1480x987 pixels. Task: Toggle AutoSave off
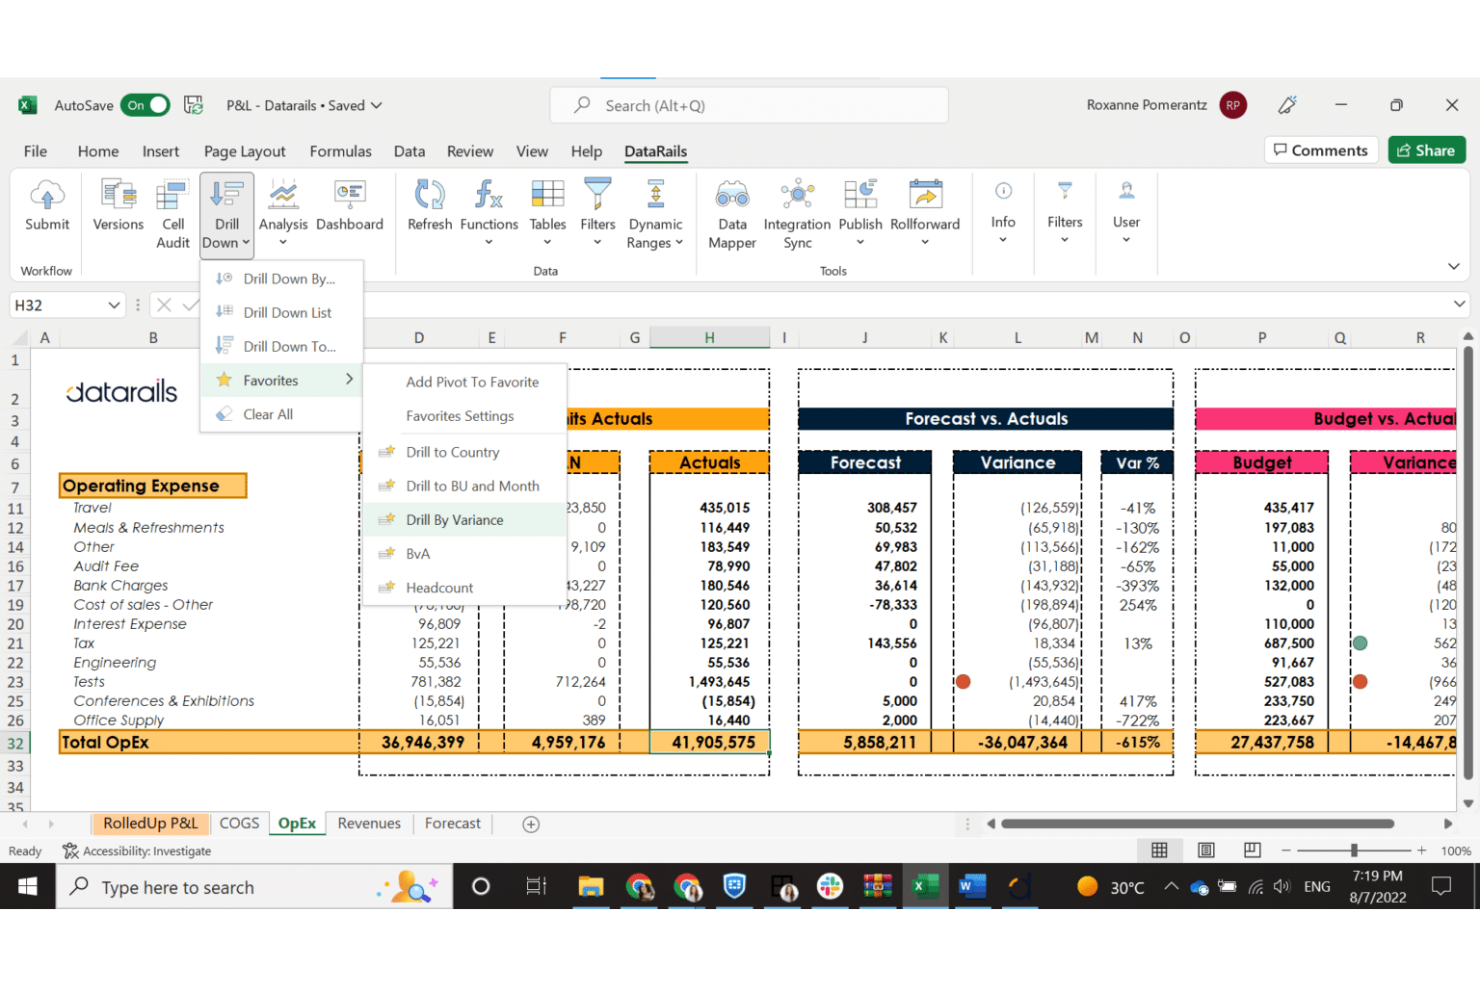click(145, 105)
